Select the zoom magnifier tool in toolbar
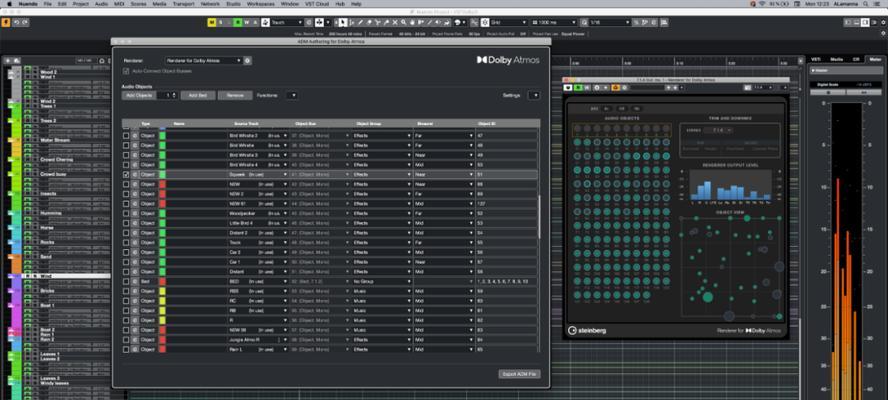Screen dimensions: 888x400 403,22
